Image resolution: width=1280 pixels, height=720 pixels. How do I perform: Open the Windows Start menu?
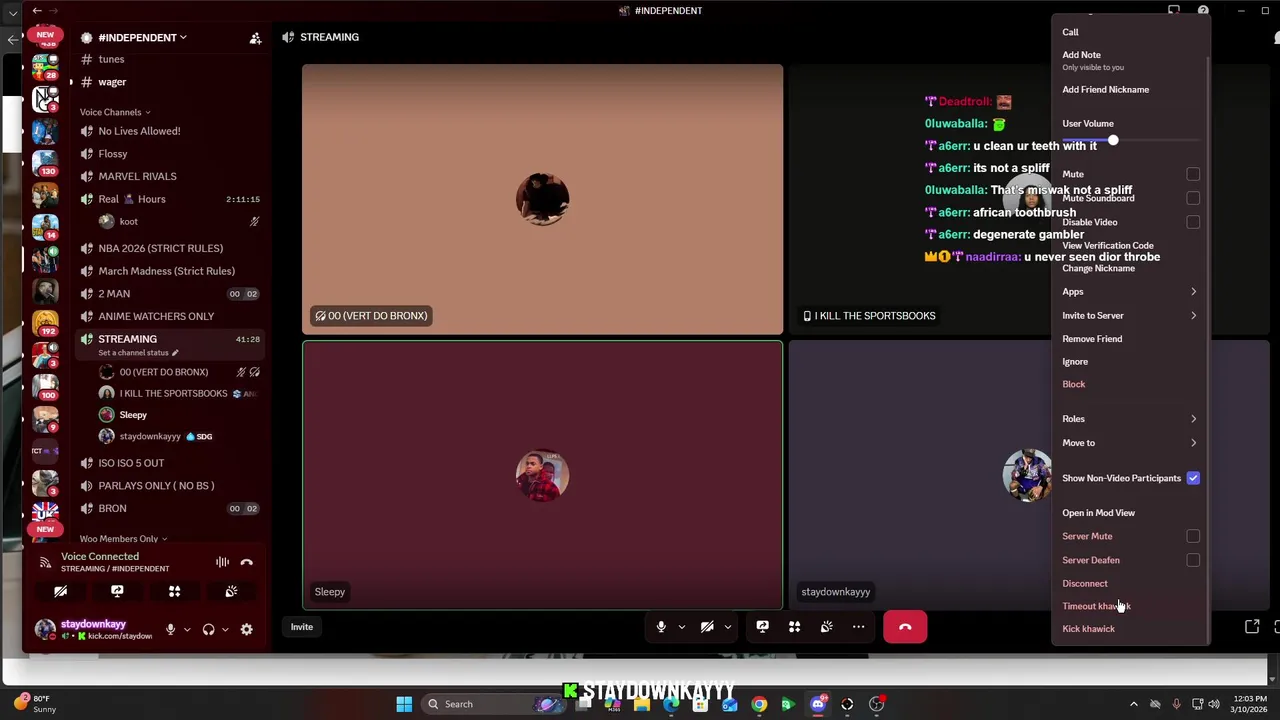(404, 704)
